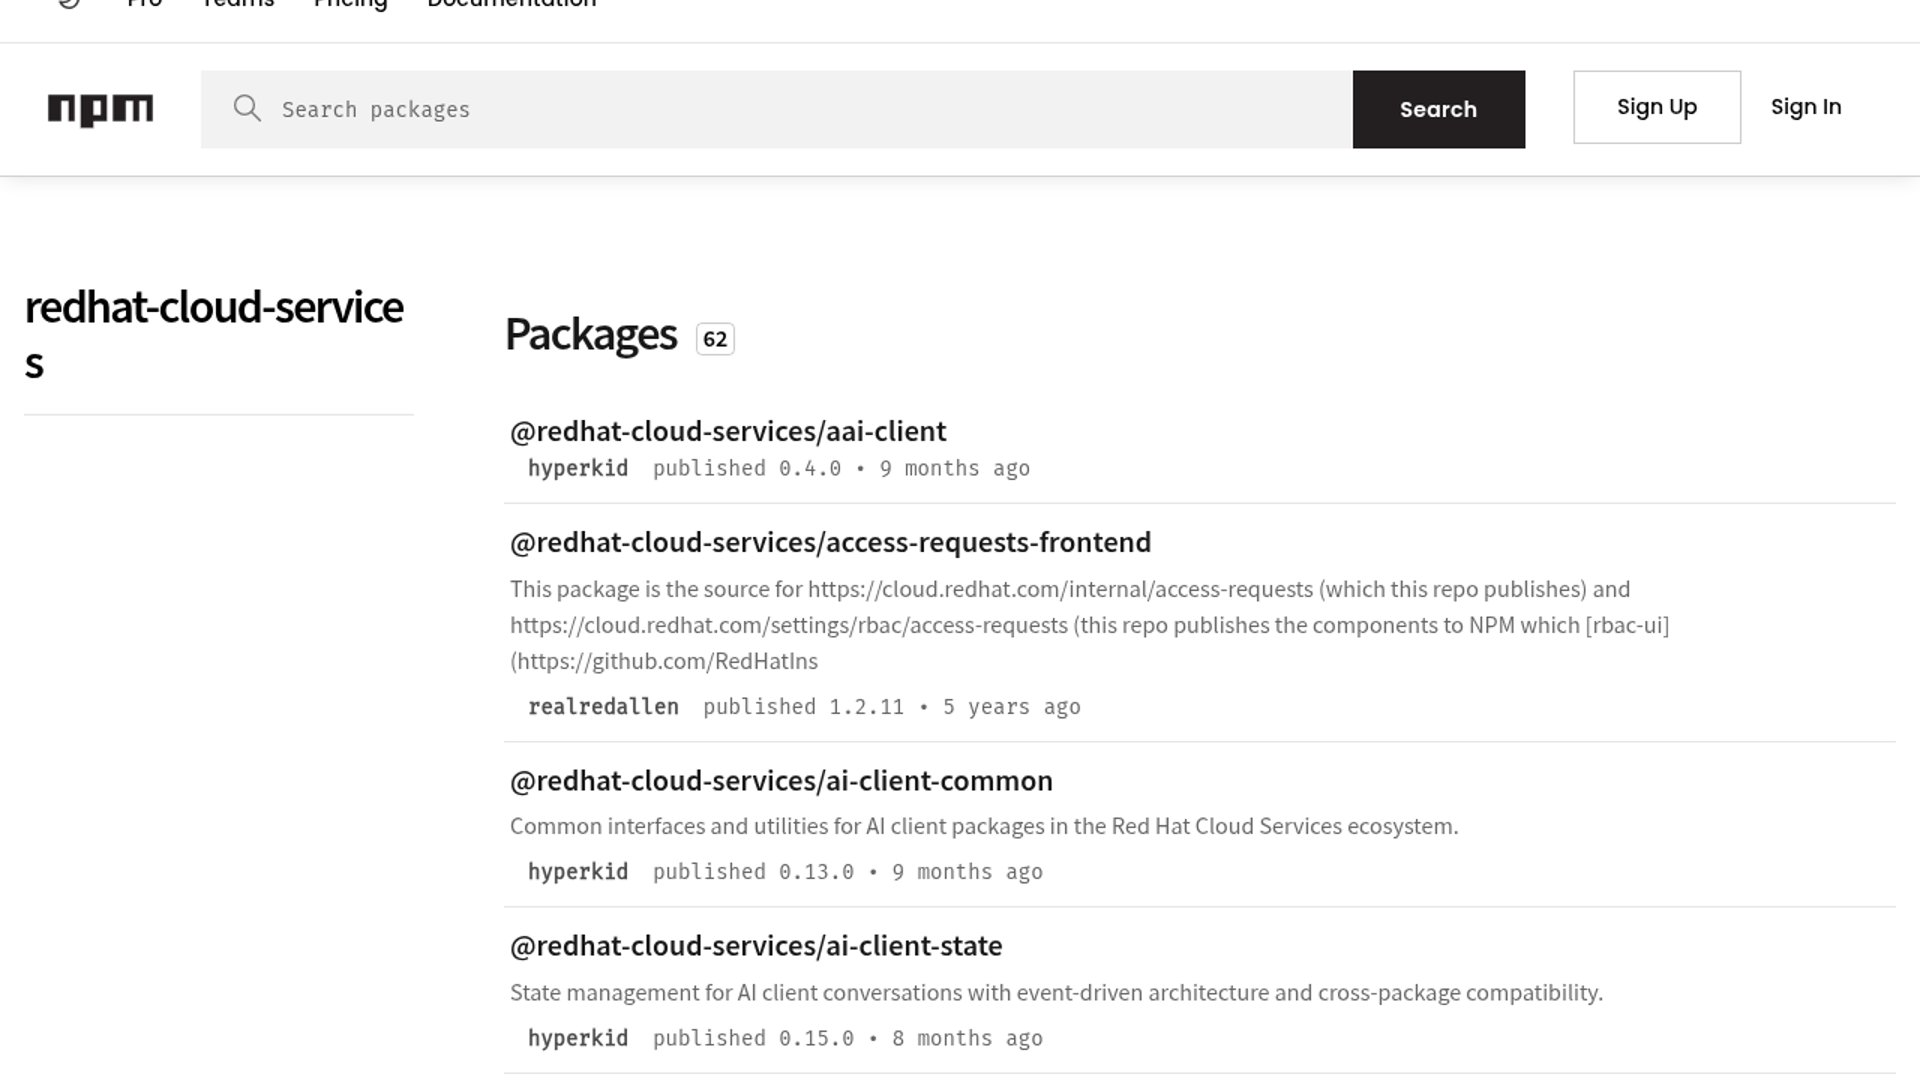Click the ai-client-state description text
Screen dimensions: 1920x1080
coord(1056,993)
